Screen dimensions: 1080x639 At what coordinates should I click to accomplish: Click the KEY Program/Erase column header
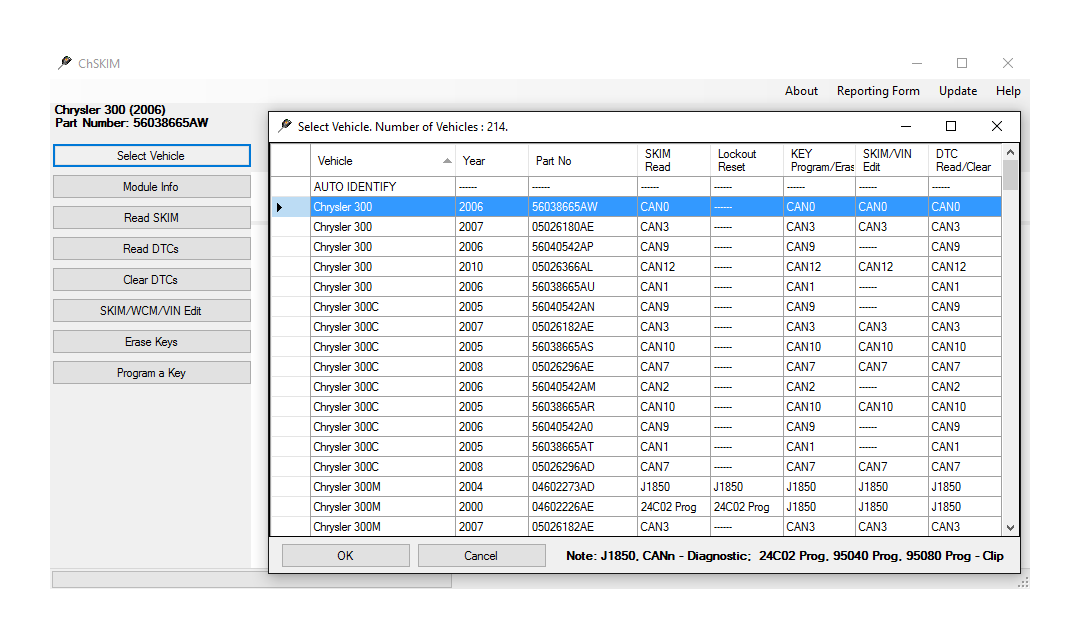(819, 160)
